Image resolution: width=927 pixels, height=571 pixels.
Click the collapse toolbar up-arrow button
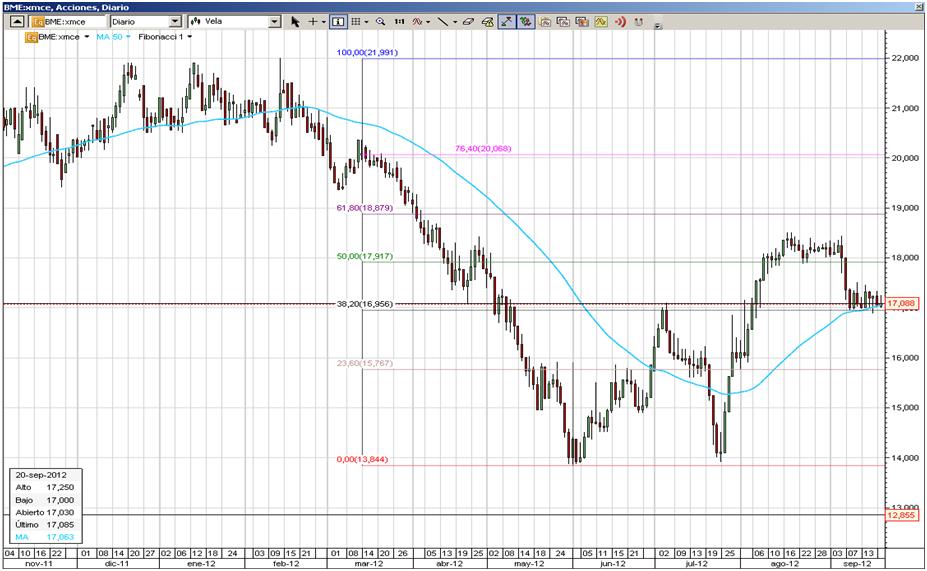[x=17, y=21]
